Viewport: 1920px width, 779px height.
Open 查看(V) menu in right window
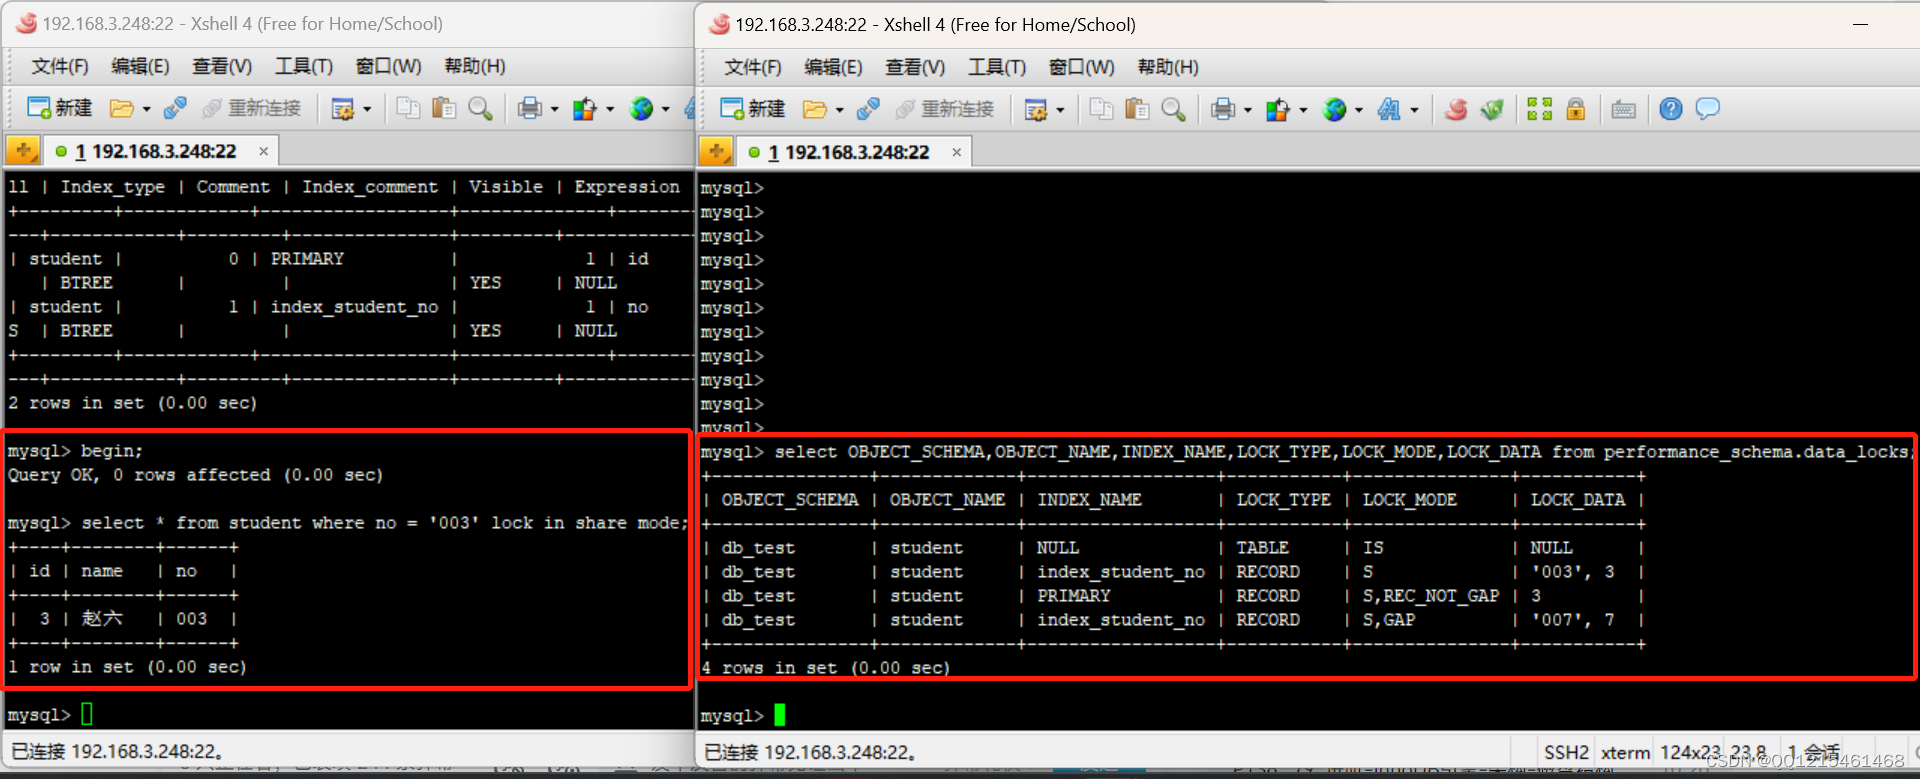915,67
